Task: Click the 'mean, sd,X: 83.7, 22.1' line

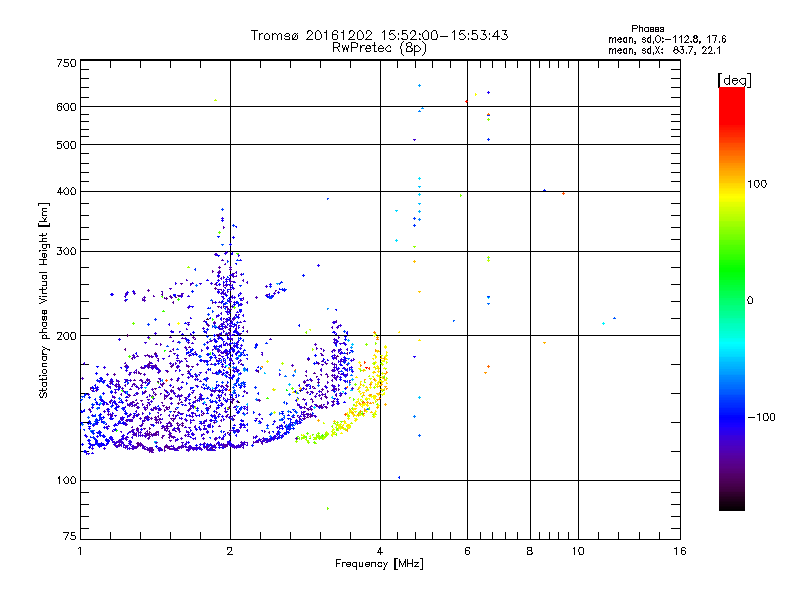Action: [x=665, y=51]
